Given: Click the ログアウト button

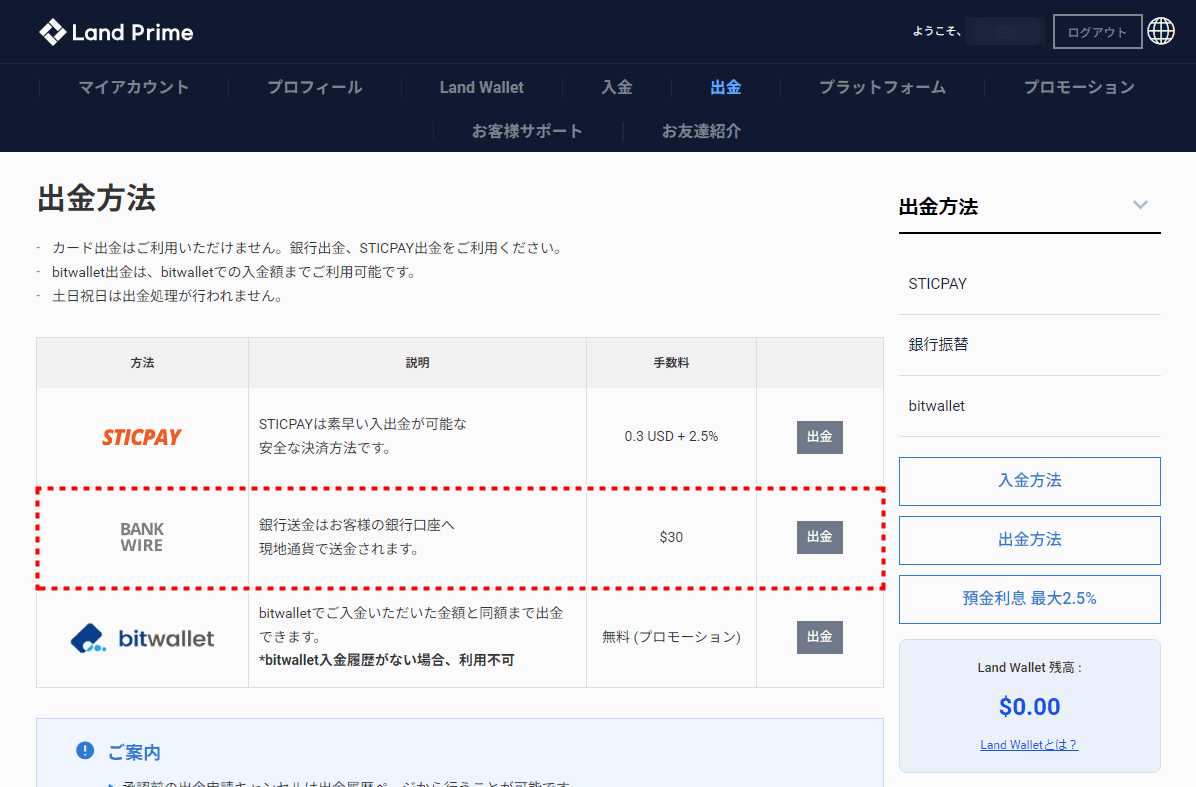Looking at the screenshot, I should 1098,32.
